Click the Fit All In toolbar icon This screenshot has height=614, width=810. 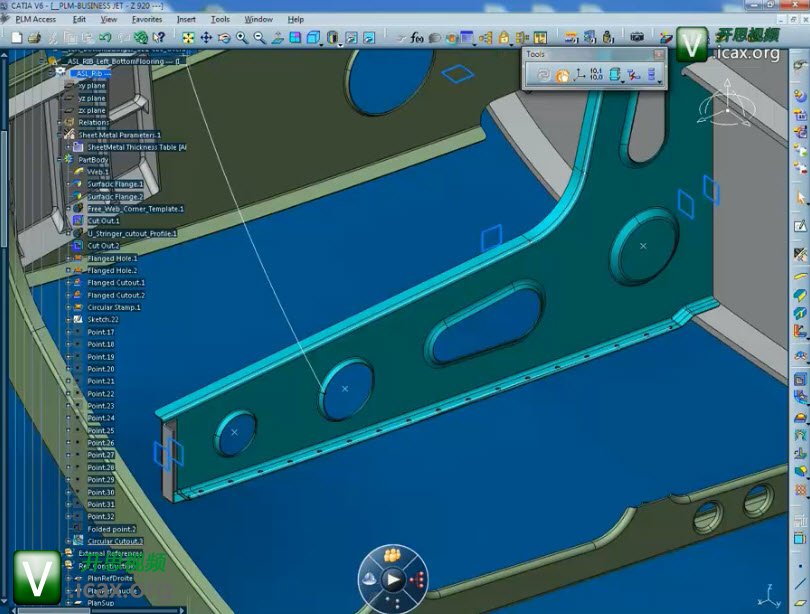tap(187, 38)
